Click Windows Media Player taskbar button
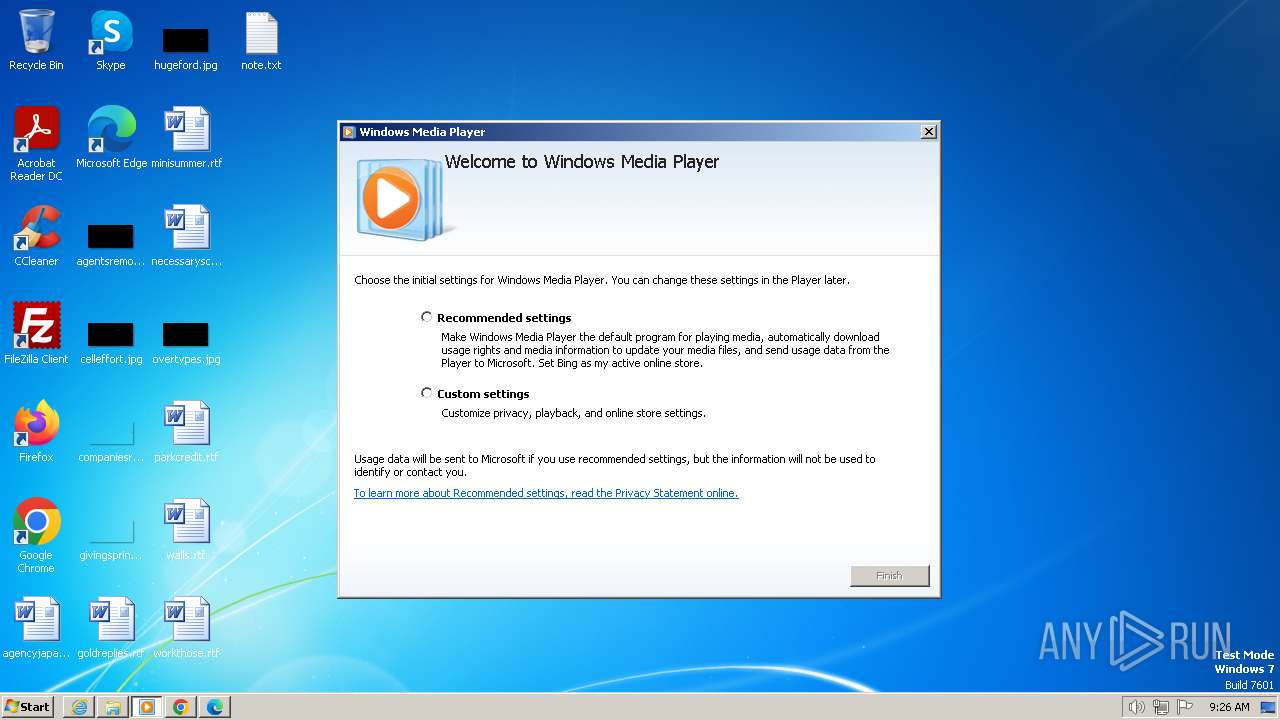The height and width of the screenshot is (720, 1280). coord(147,707)
